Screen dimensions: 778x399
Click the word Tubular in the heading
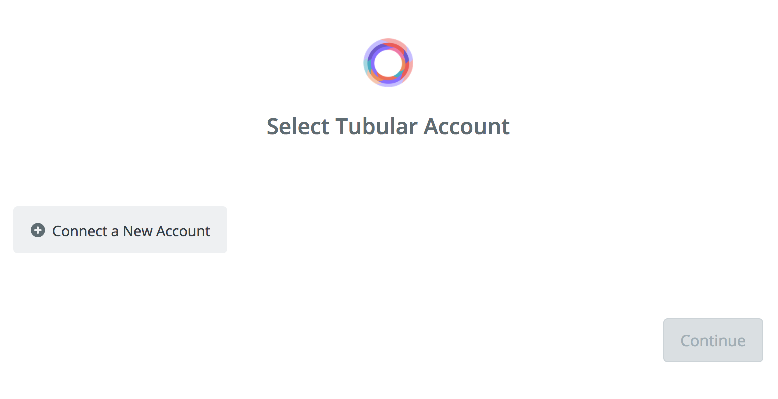pyautogui.click(x=377, y=126)
